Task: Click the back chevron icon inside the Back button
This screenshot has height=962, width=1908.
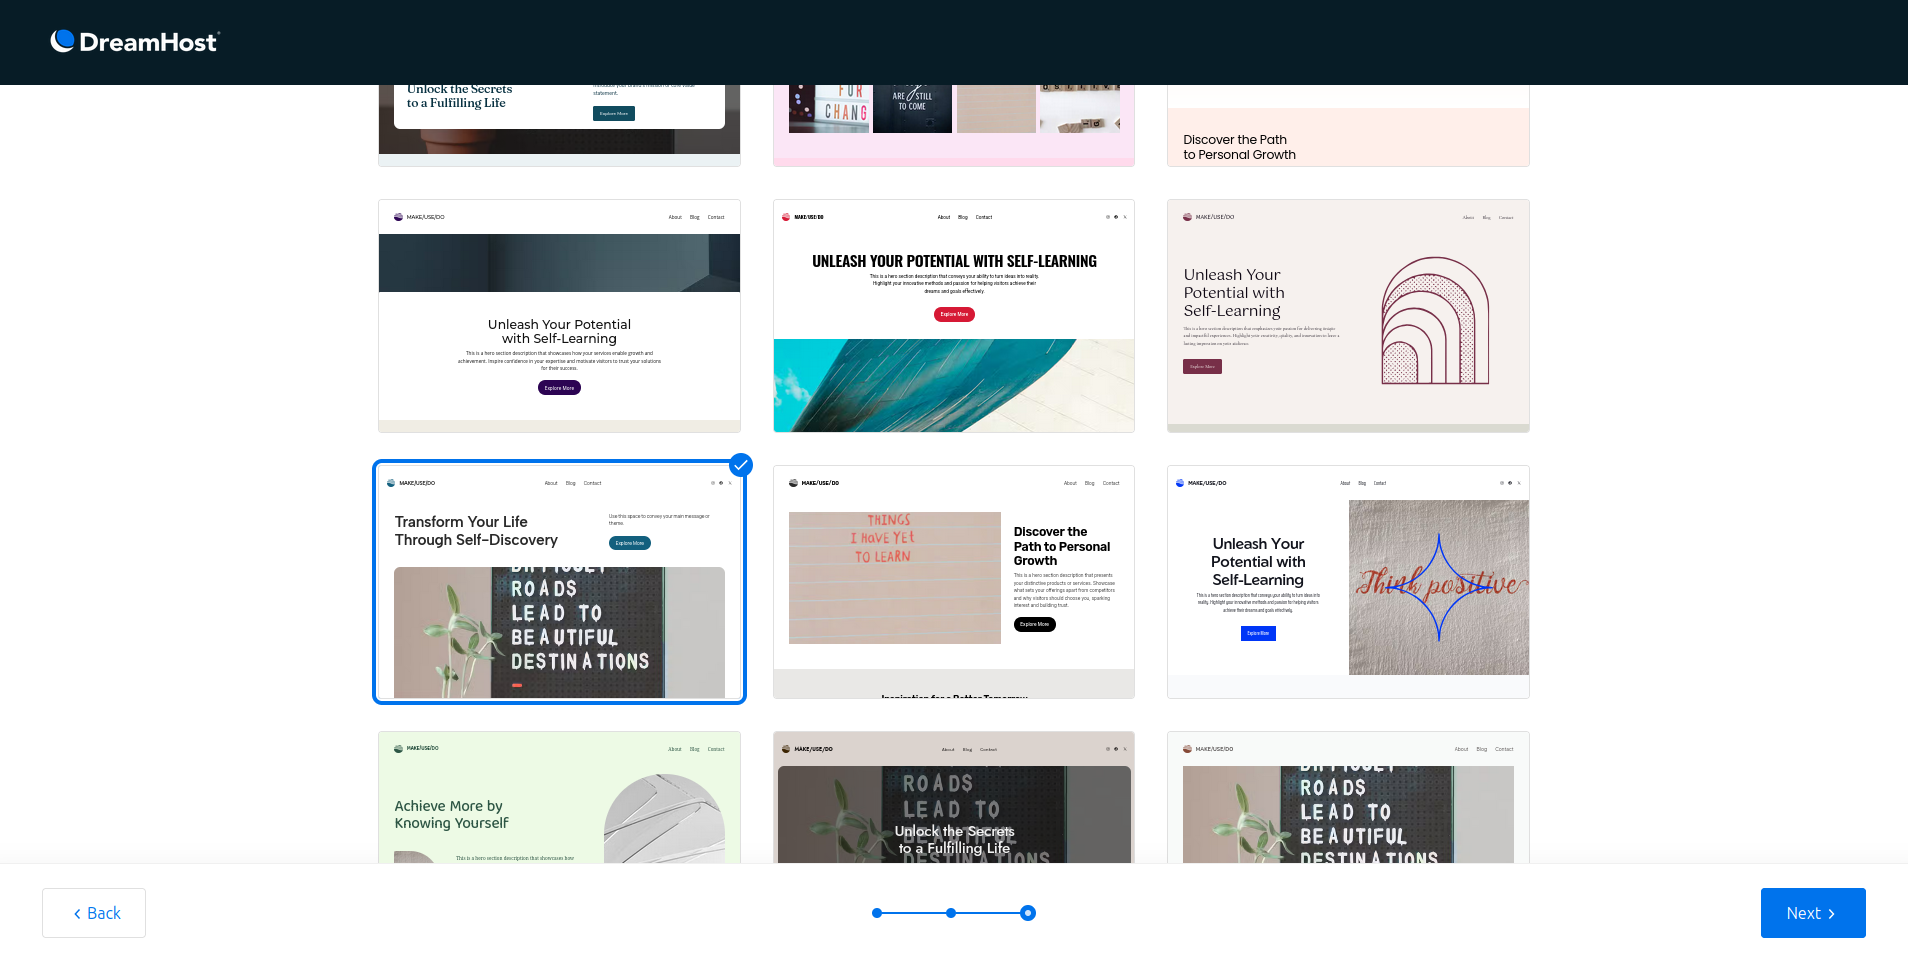Action: (77, 913)
